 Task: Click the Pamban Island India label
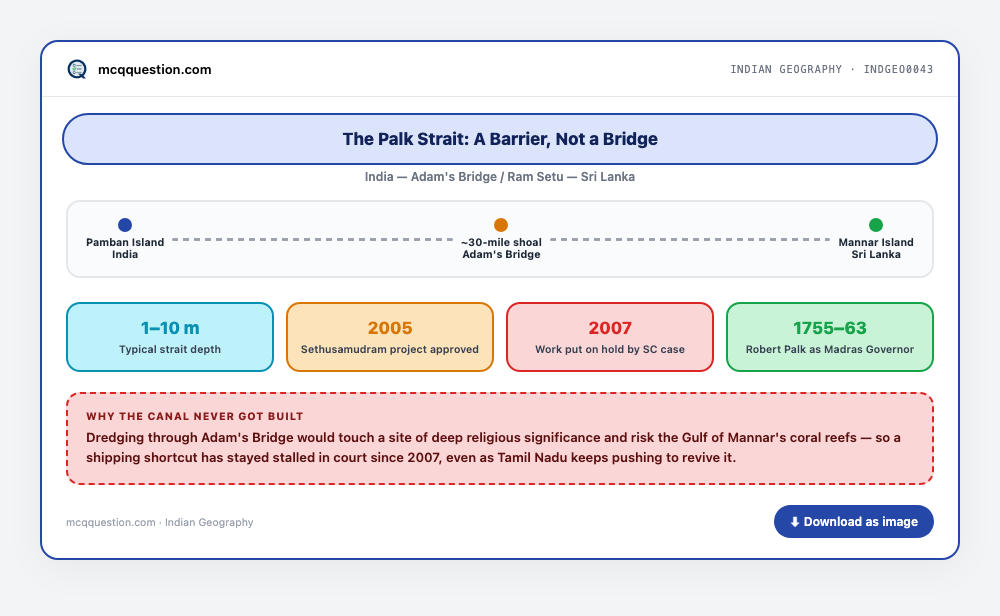point(125,248)
